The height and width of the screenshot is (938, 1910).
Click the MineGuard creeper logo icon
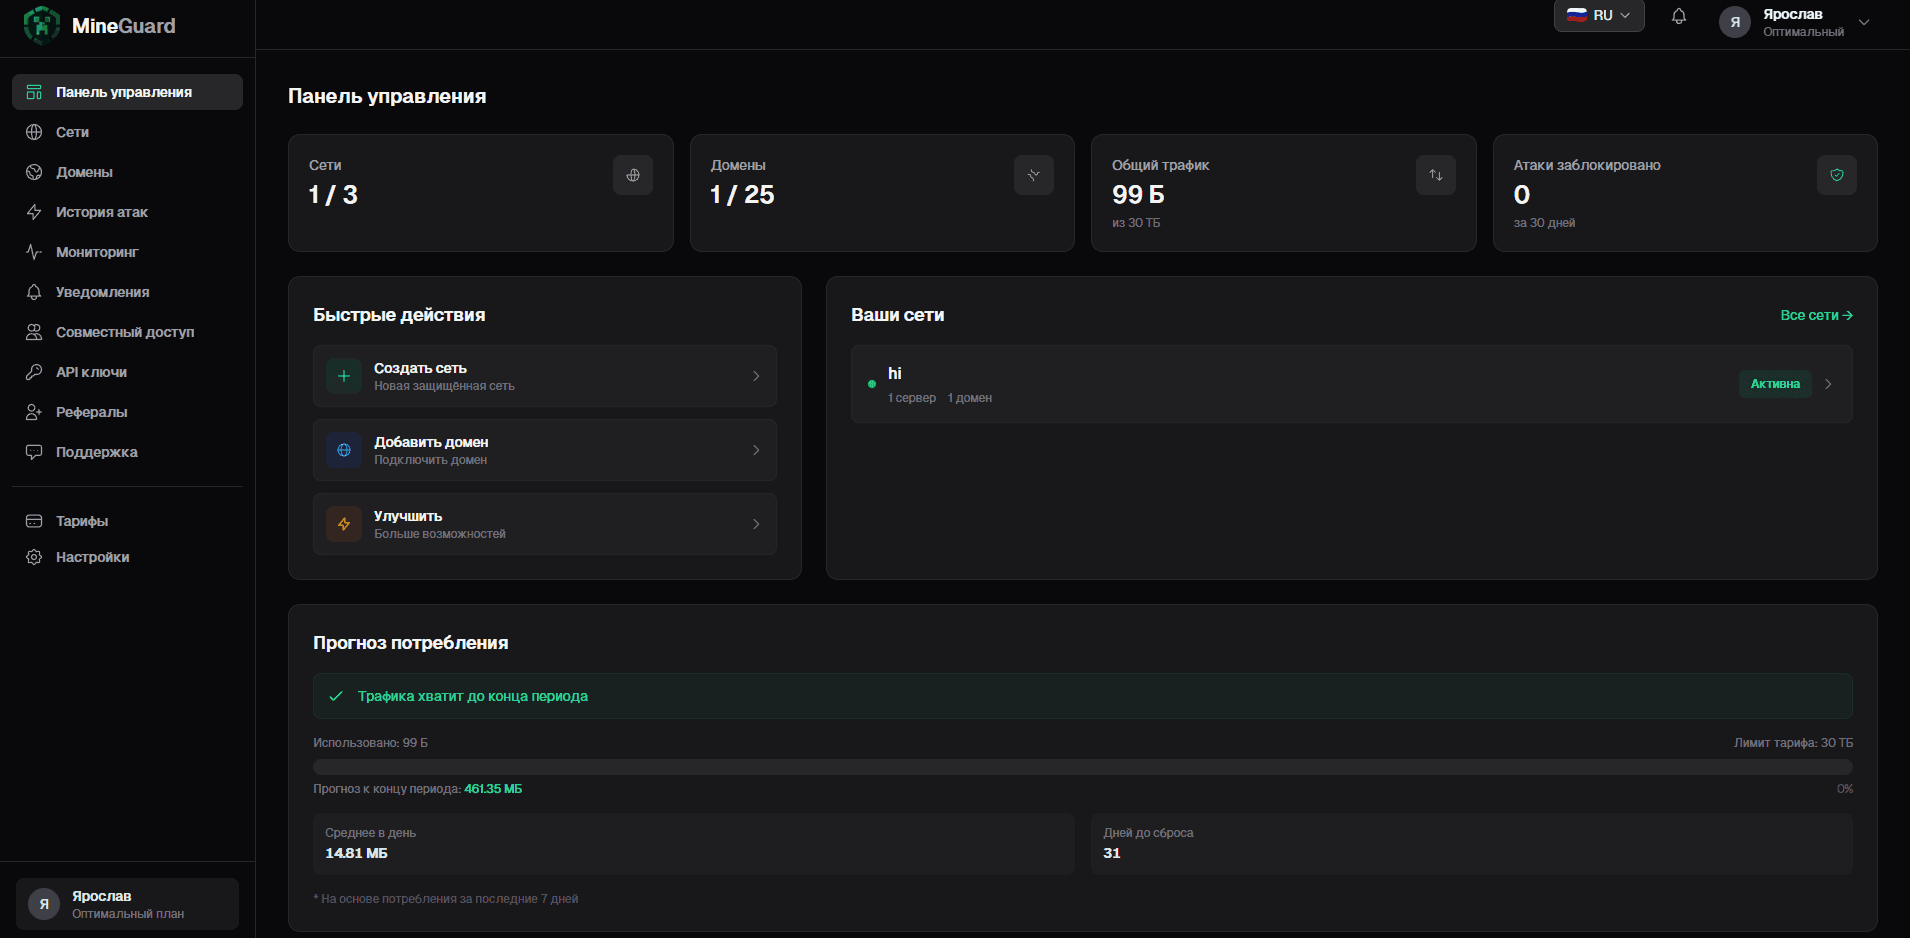(x=41, y=25)
